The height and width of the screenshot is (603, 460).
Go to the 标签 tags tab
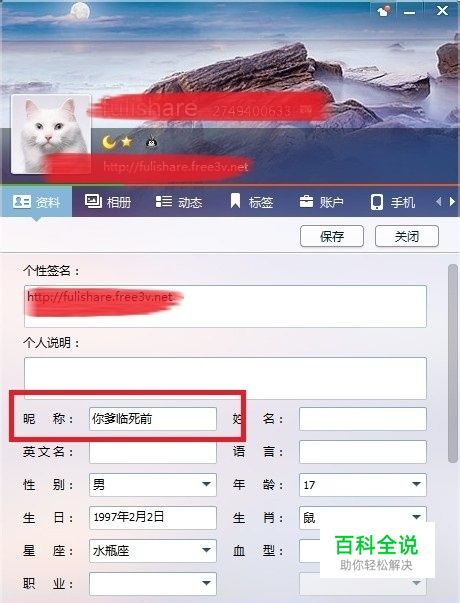pos(252,202)
